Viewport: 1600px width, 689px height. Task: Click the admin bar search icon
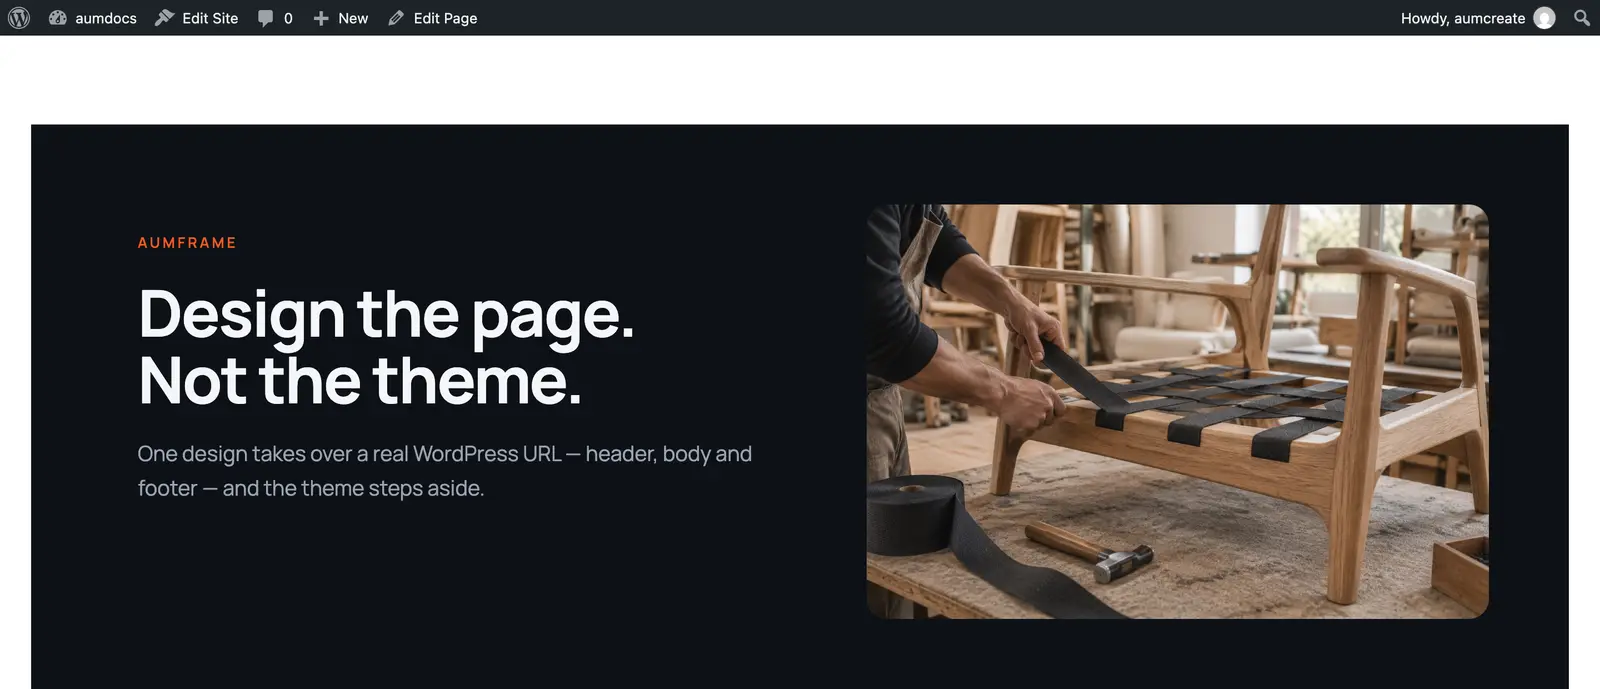[1582, 18]
